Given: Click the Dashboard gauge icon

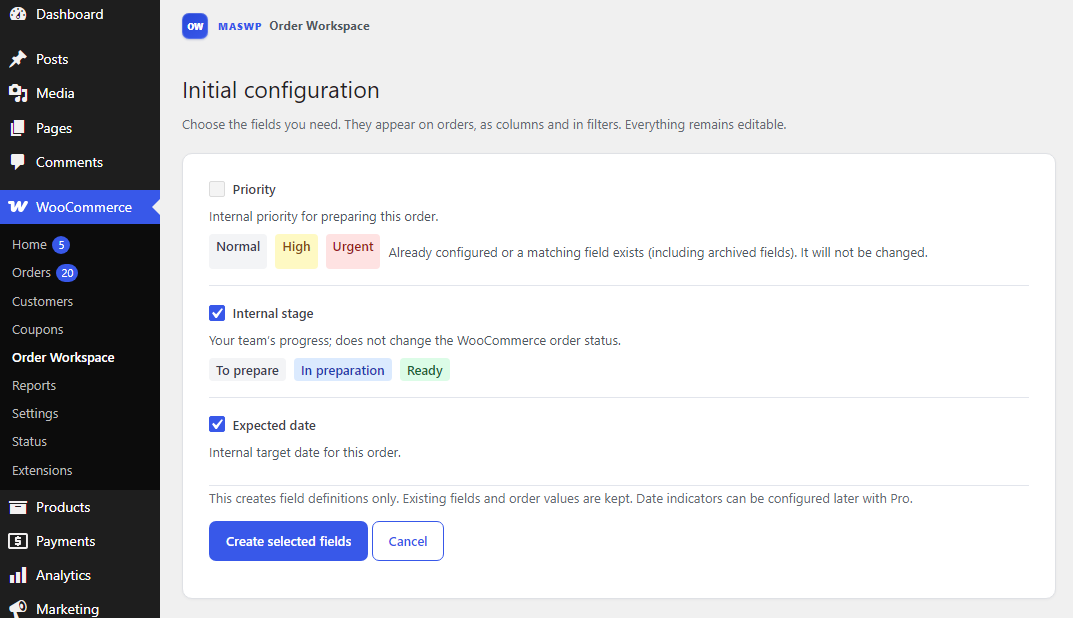Looking at the screenshot, I should (x=18, y=14).
